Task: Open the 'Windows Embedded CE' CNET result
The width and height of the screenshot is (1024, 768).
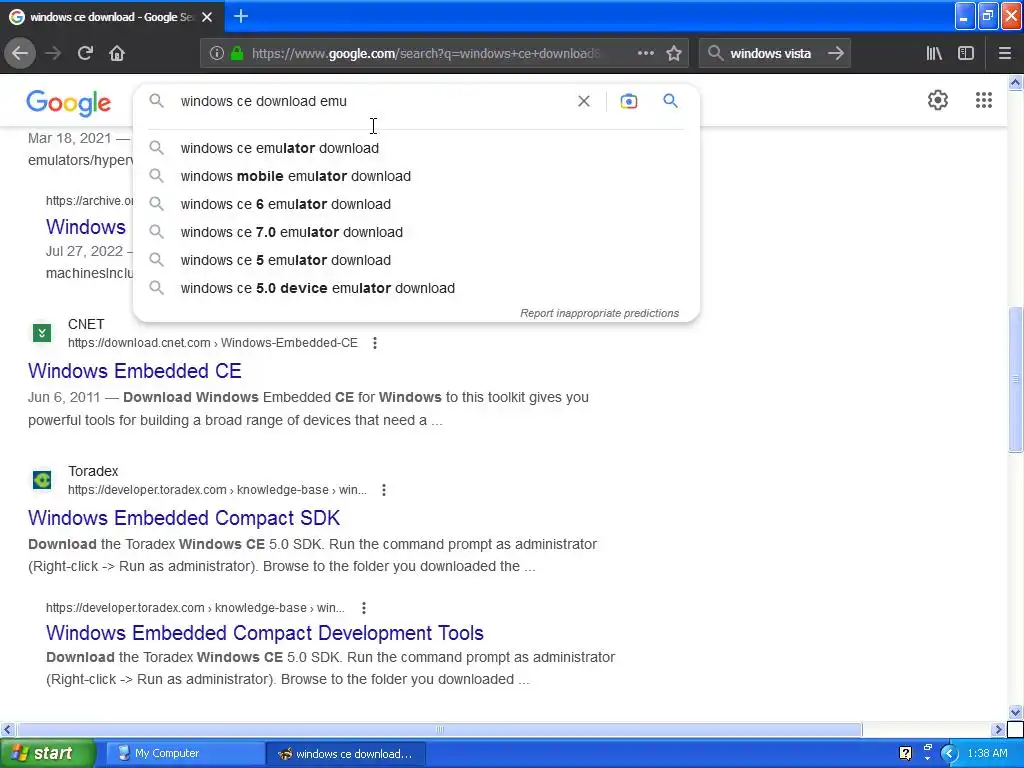Action: [x=135, y=371]
